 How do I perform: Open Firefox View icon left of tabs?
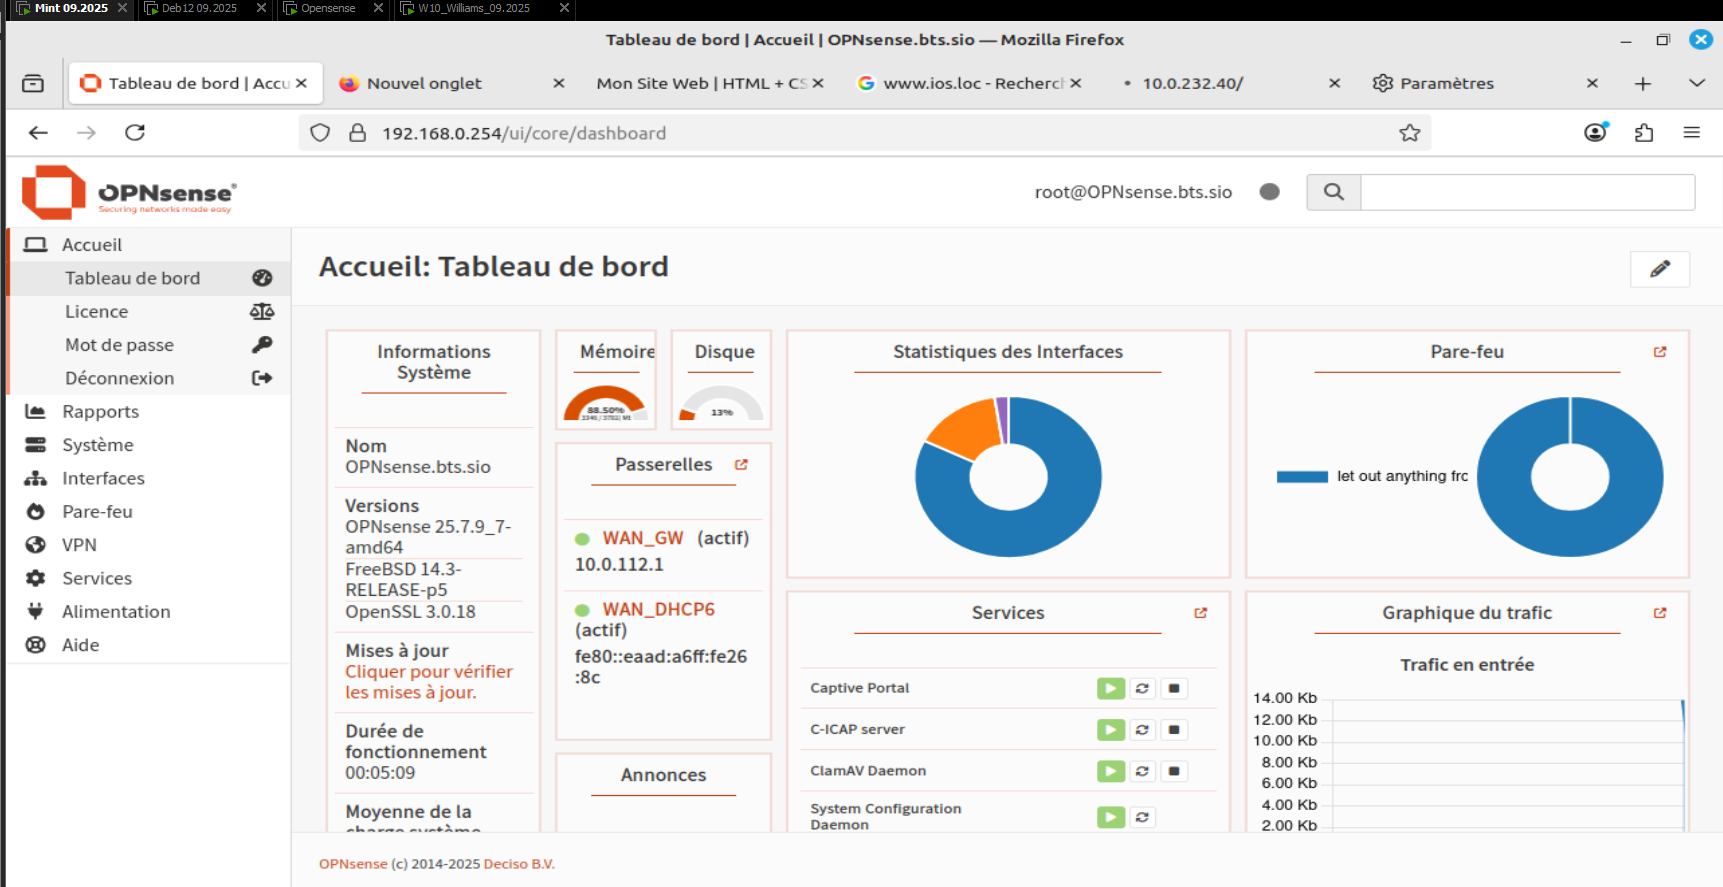click(33, 83)
